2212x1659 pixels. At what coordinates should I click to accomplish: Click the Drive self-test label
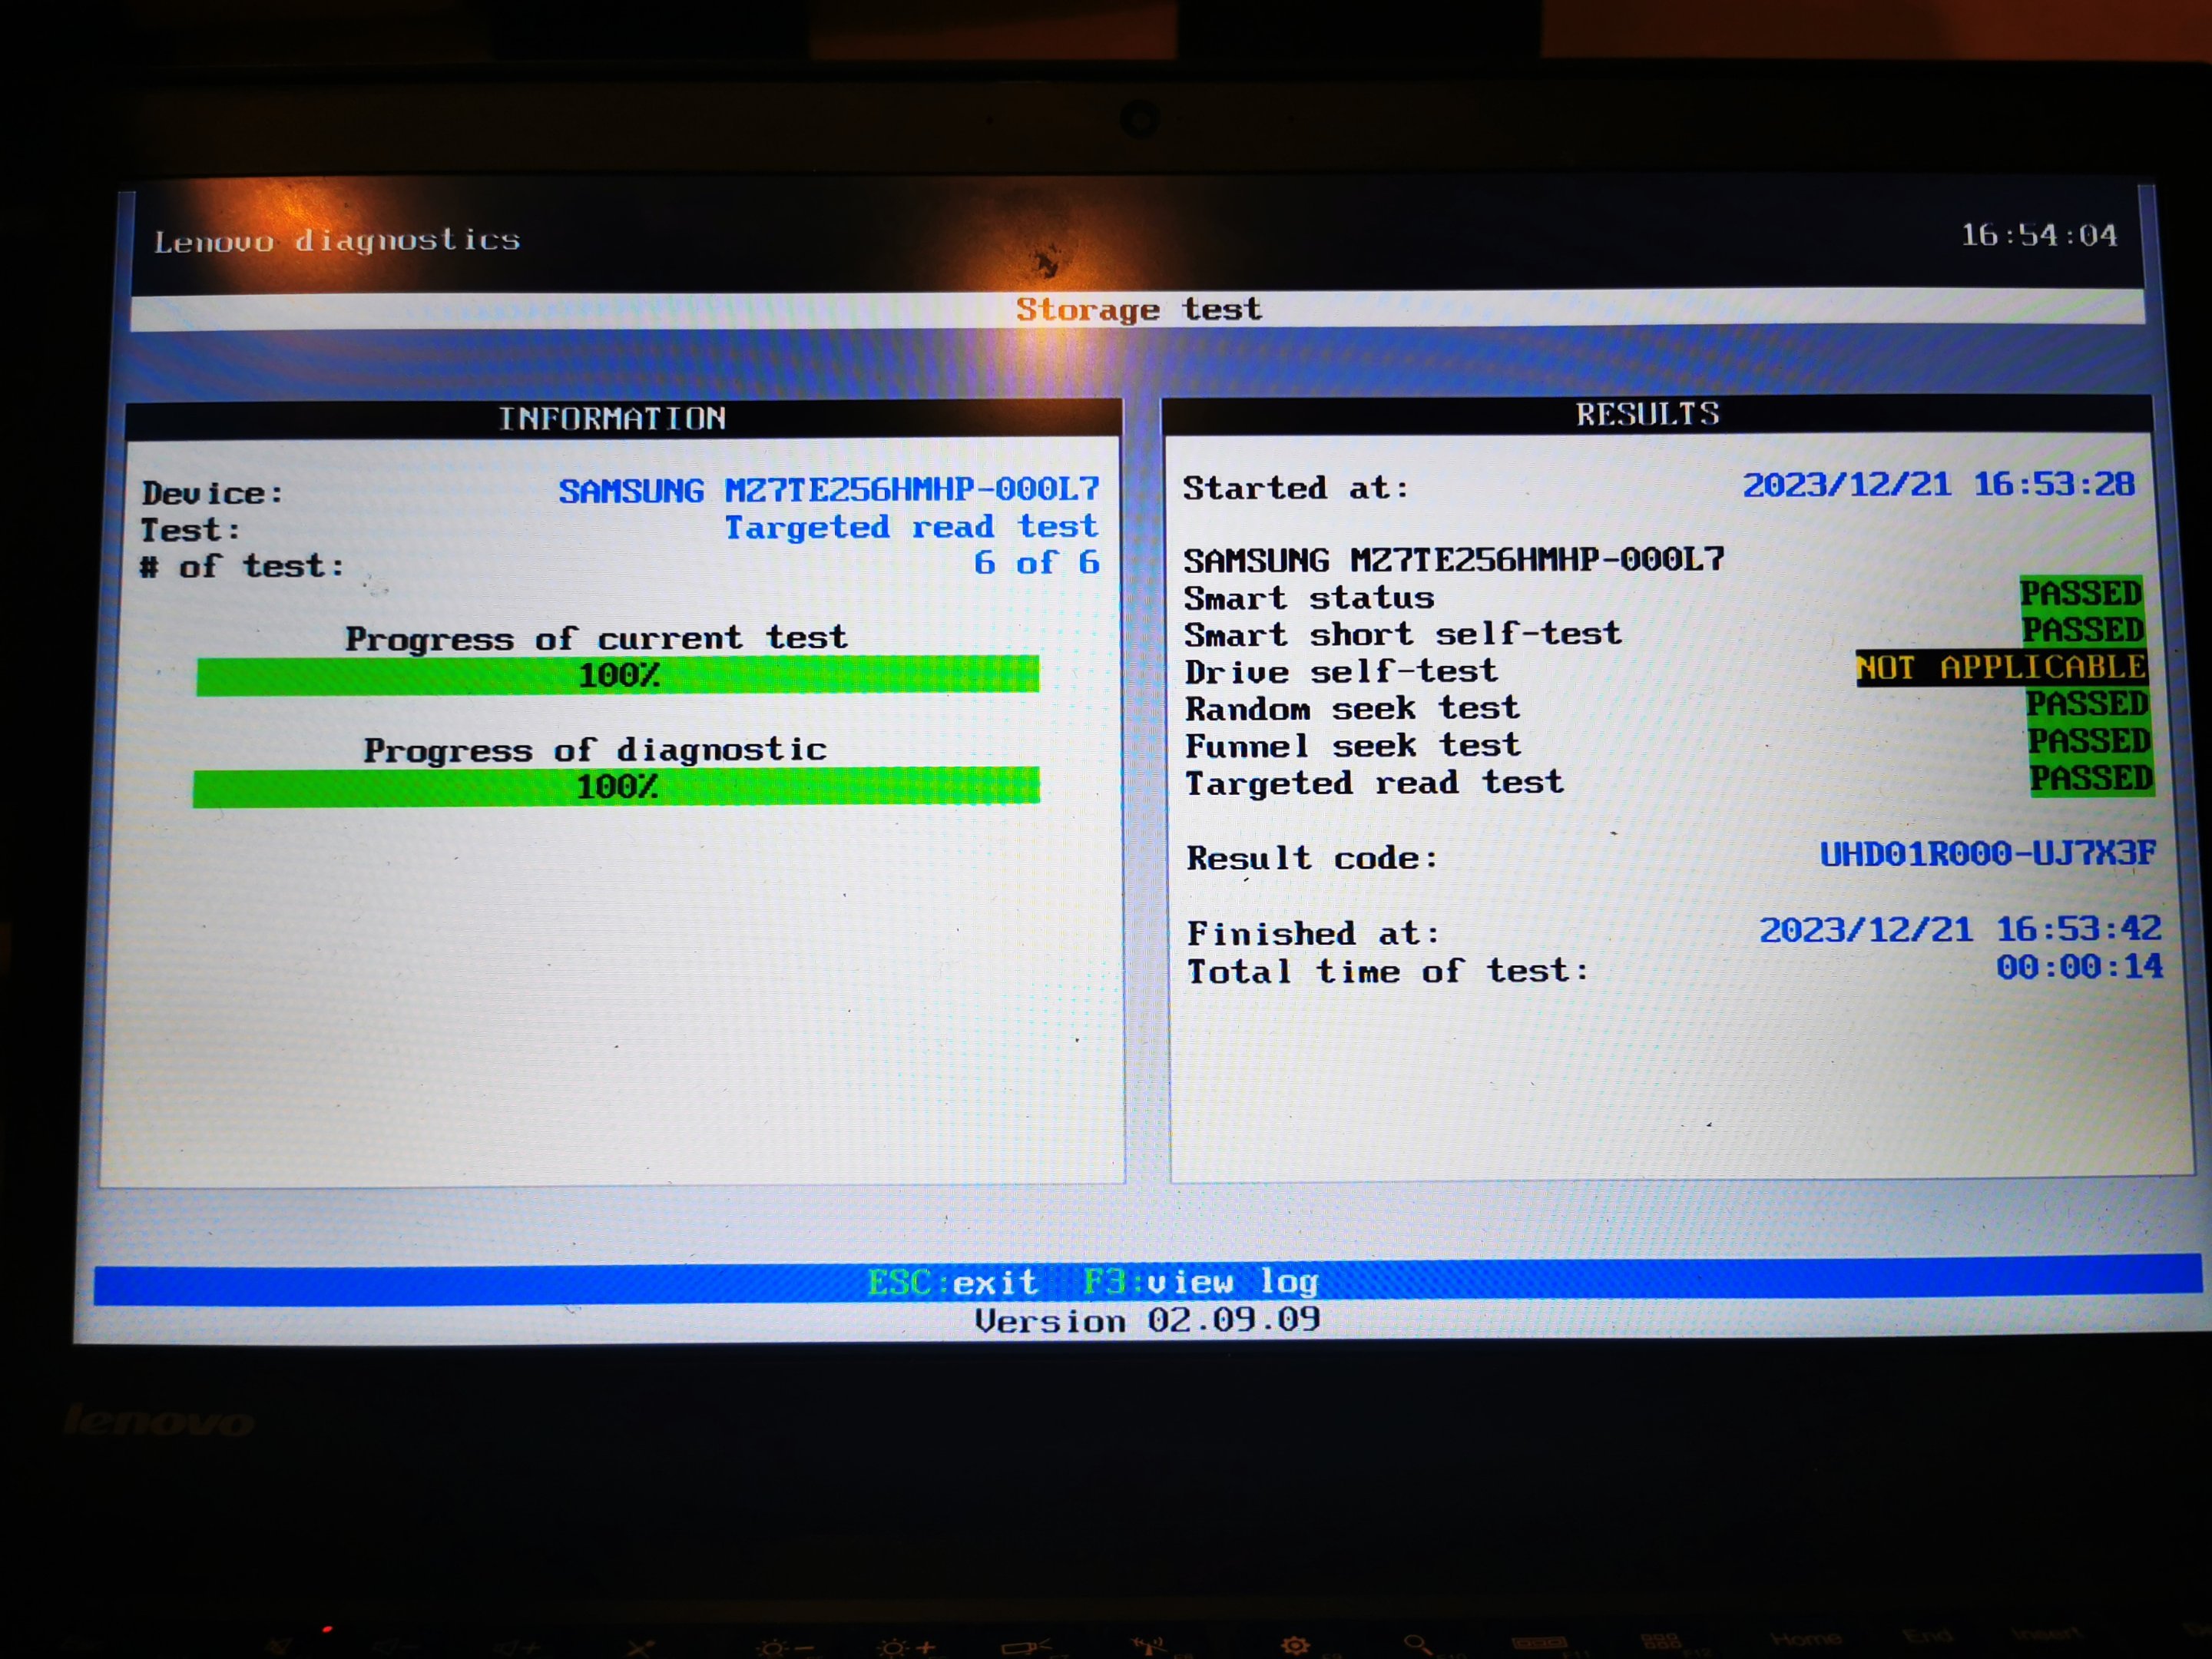click(x=1341, y=671)
